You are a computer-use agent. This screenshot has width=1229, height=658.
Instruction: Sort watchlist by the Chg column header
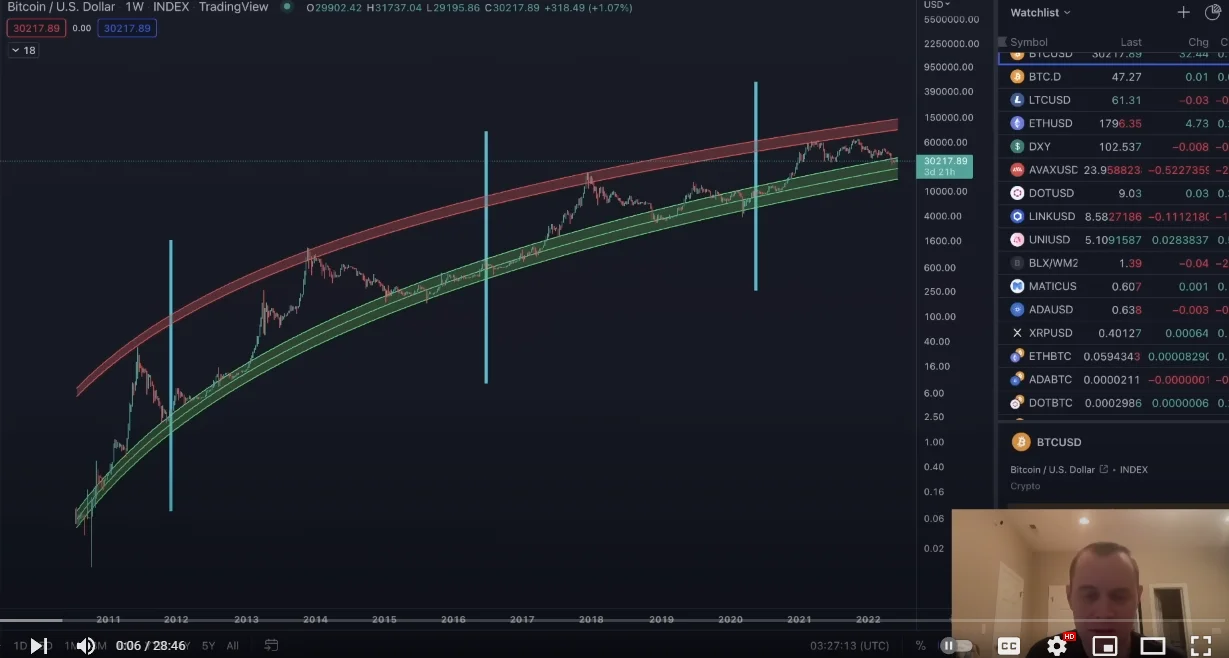coord(1198,42)
